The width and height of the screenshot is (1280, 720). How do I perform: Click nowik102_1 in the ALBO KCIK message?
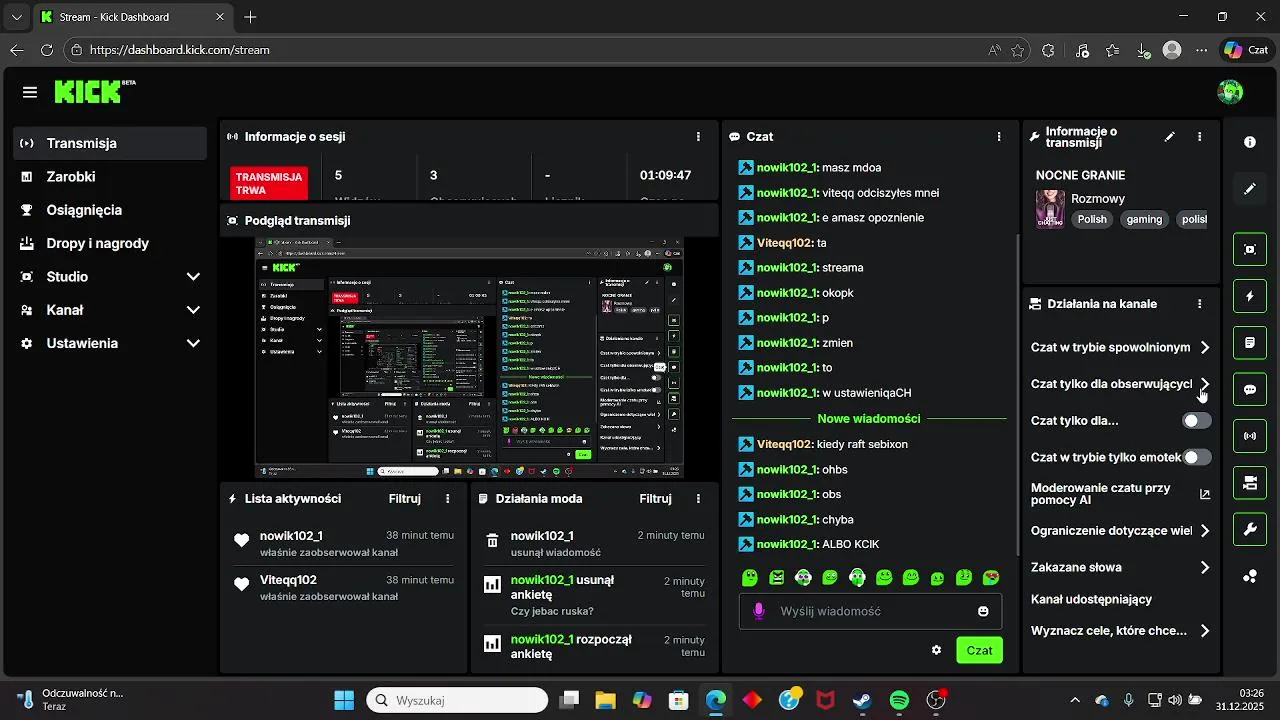pyautogui.click(x=788, y=544)
